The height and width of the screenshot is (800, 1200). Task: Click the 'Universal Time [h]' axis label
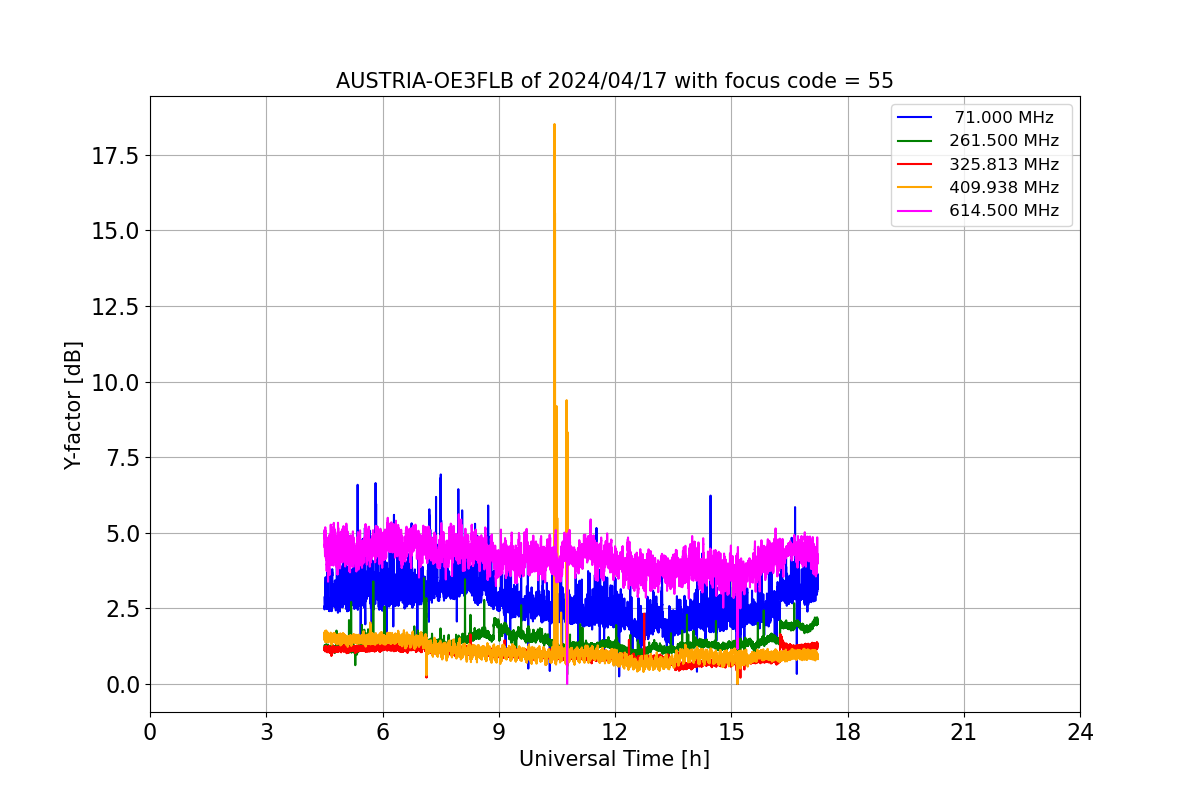(x=614, y=759)
